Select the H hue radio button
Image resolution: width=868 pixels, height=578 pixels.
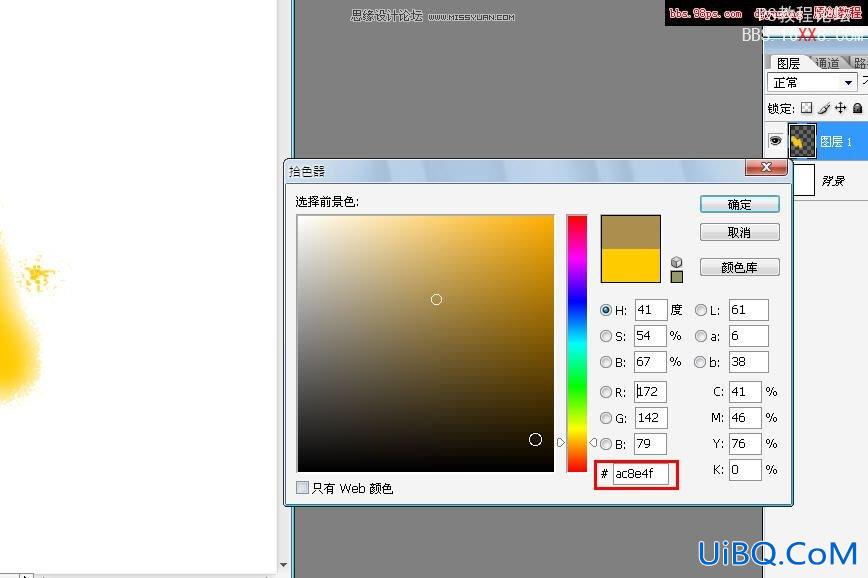coord(606,310)
